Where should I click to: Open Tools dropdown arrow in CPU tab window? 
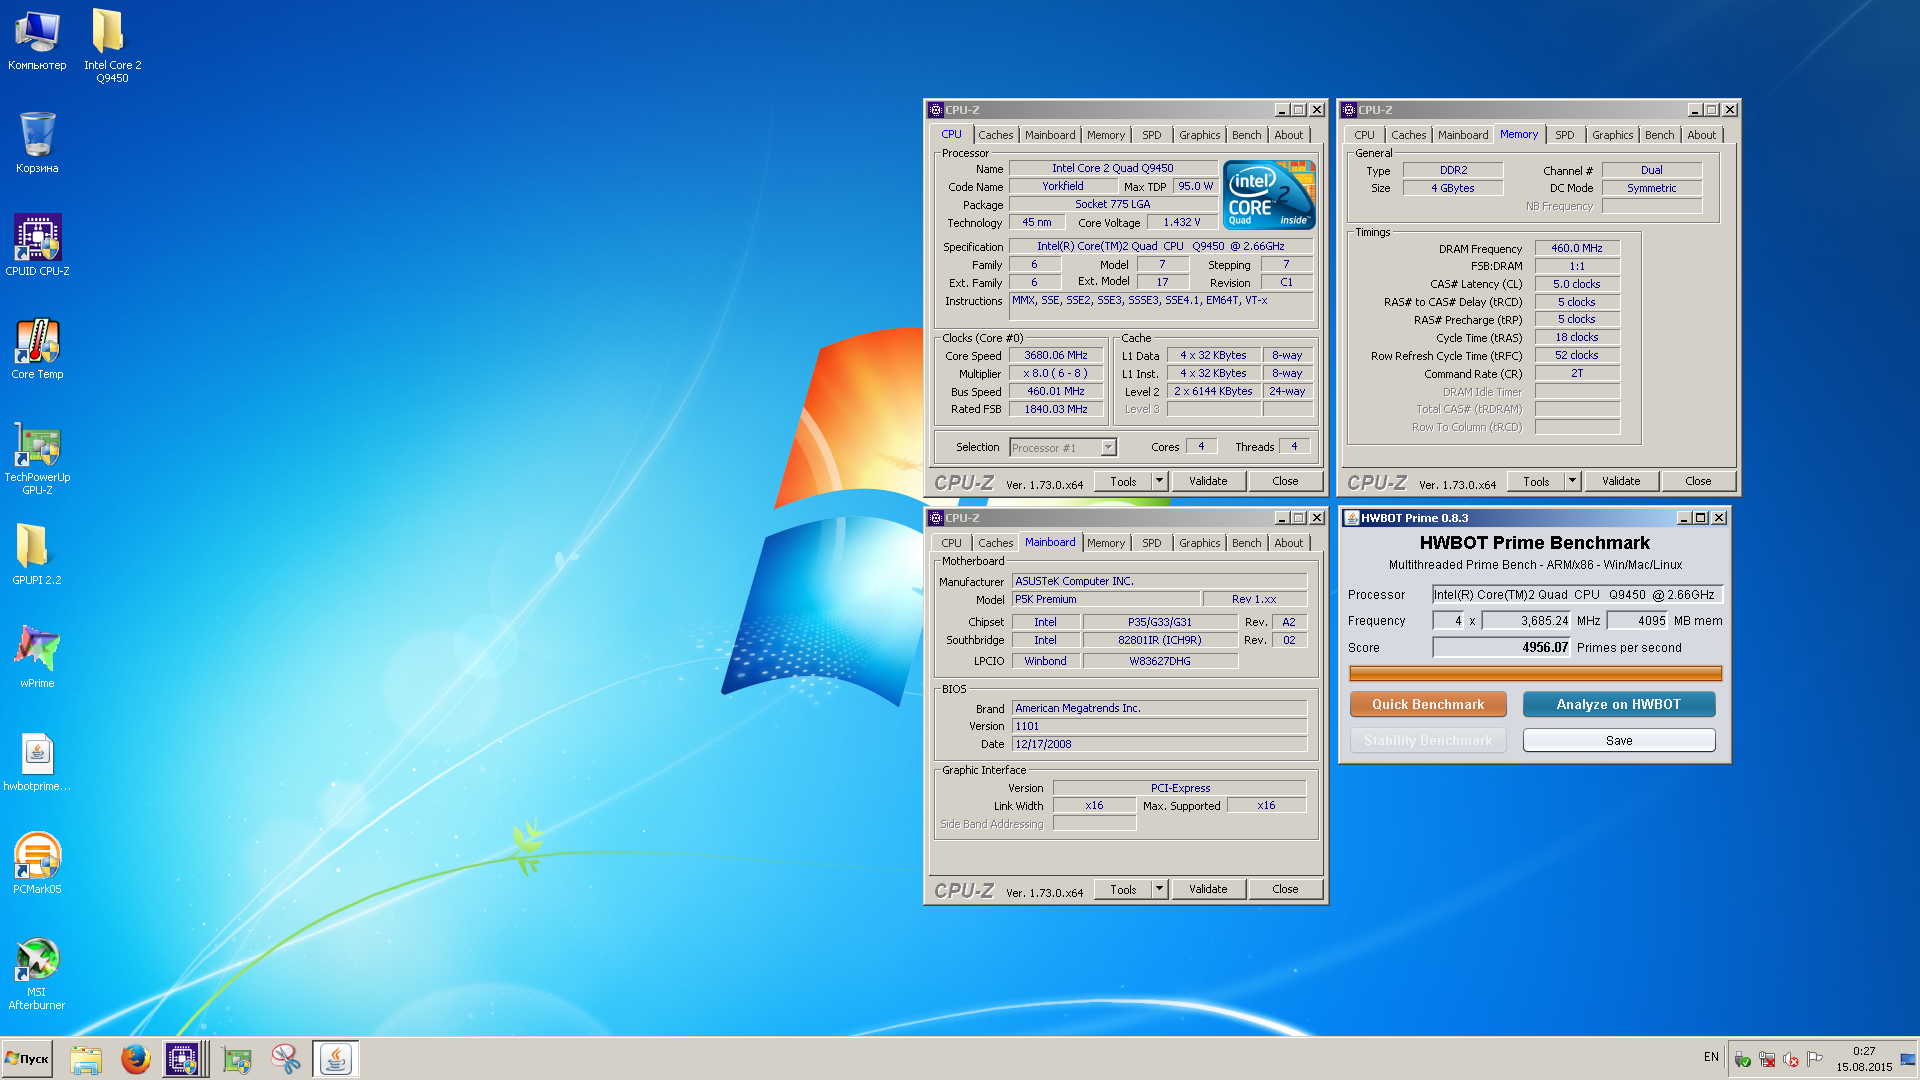[x=1159, y=481]
